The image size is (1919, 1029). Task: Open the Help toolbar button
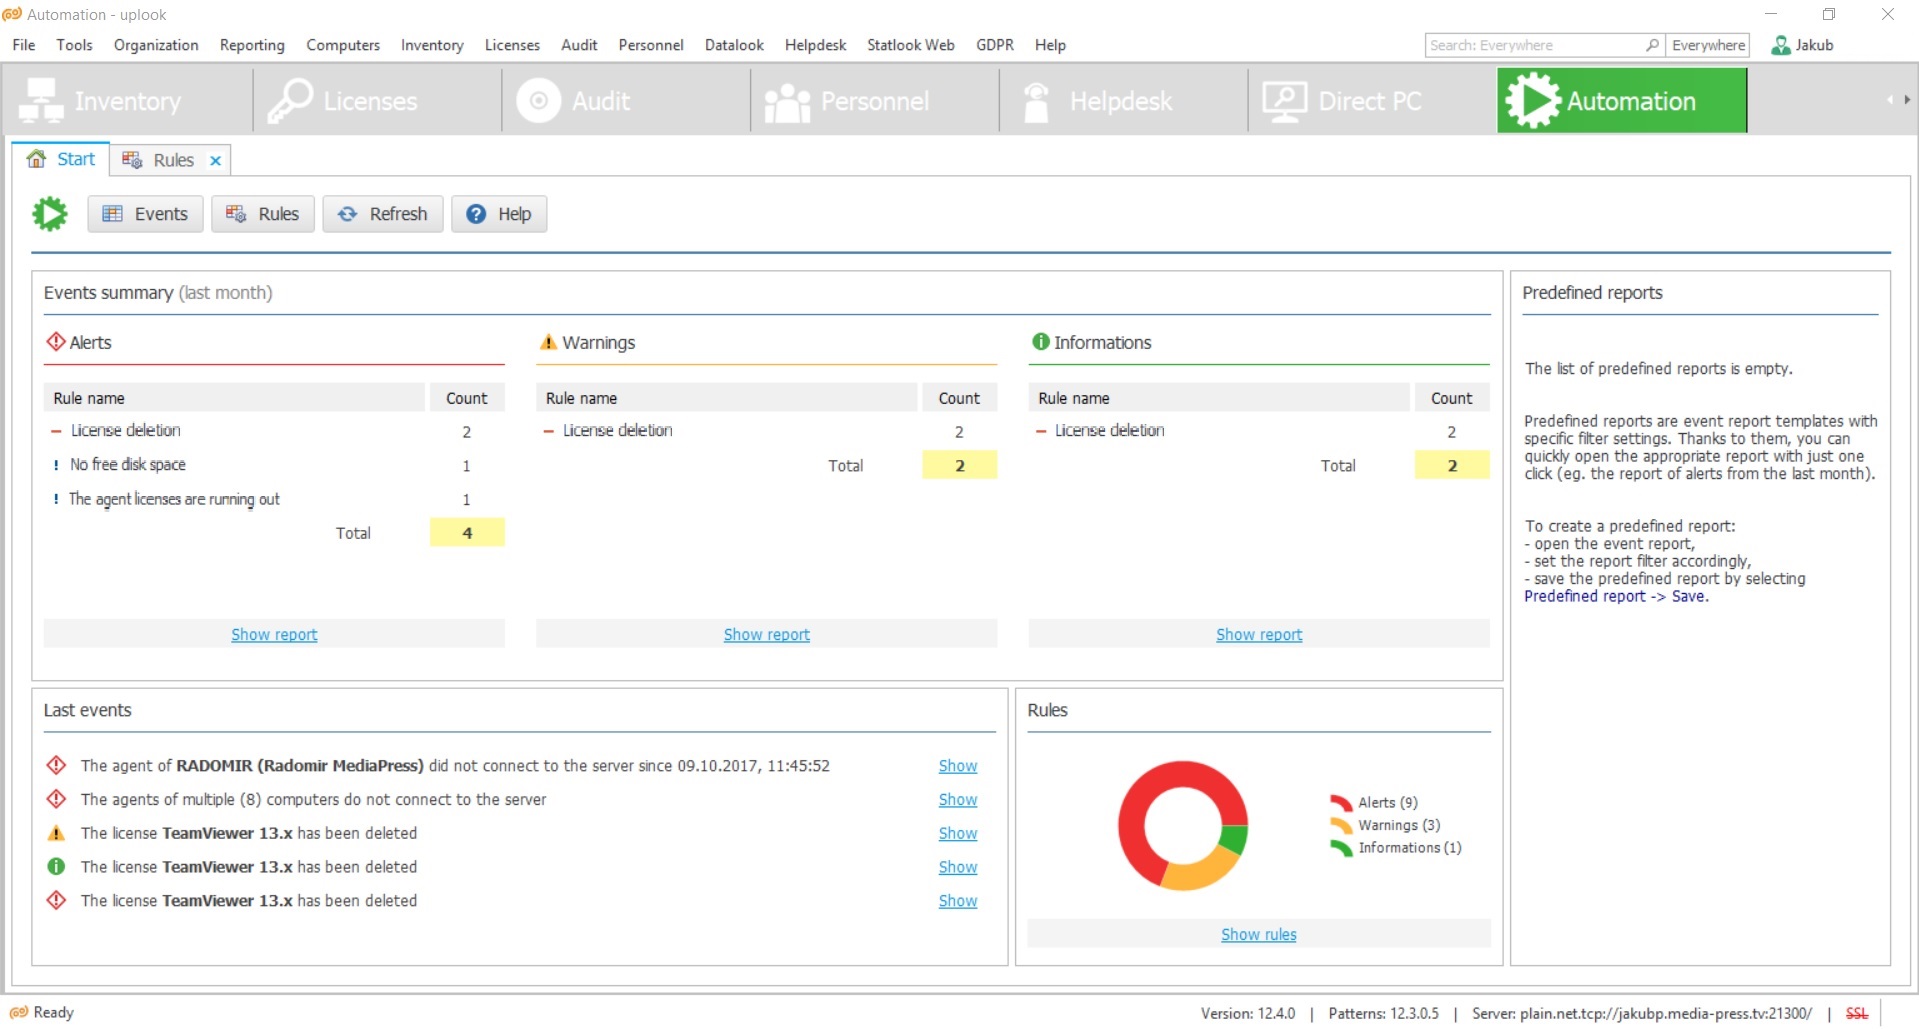[499, 214]
